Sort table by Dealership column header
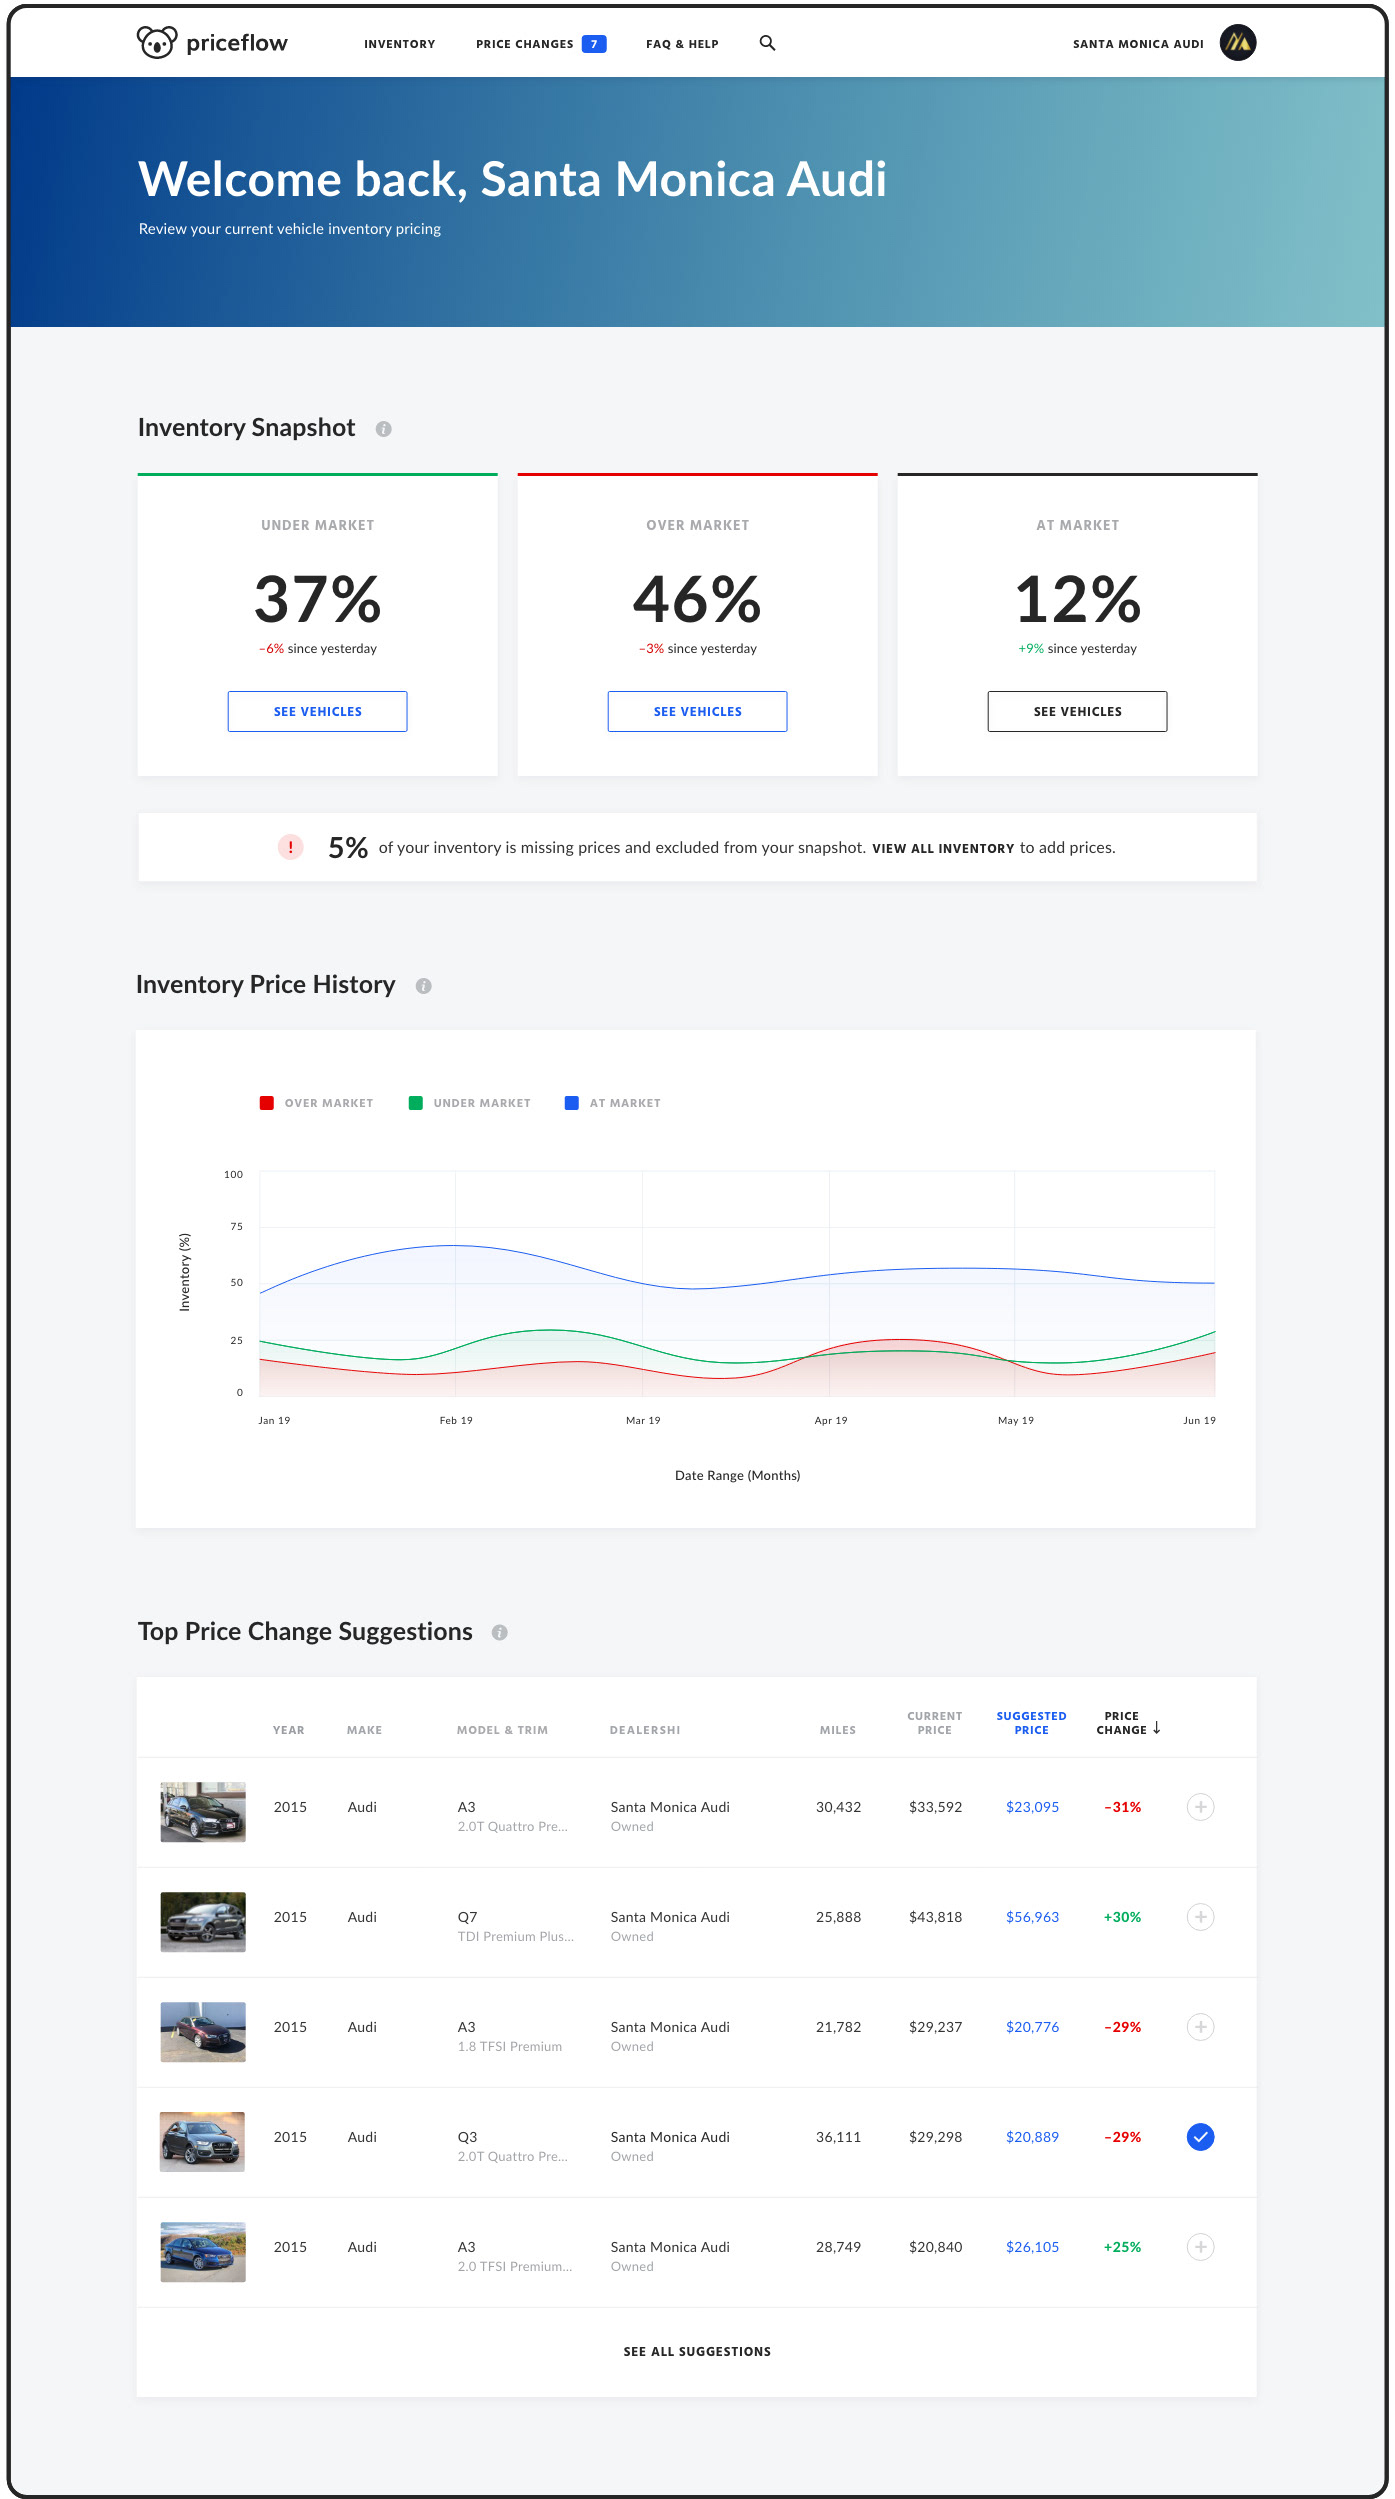 (645, 1730)
